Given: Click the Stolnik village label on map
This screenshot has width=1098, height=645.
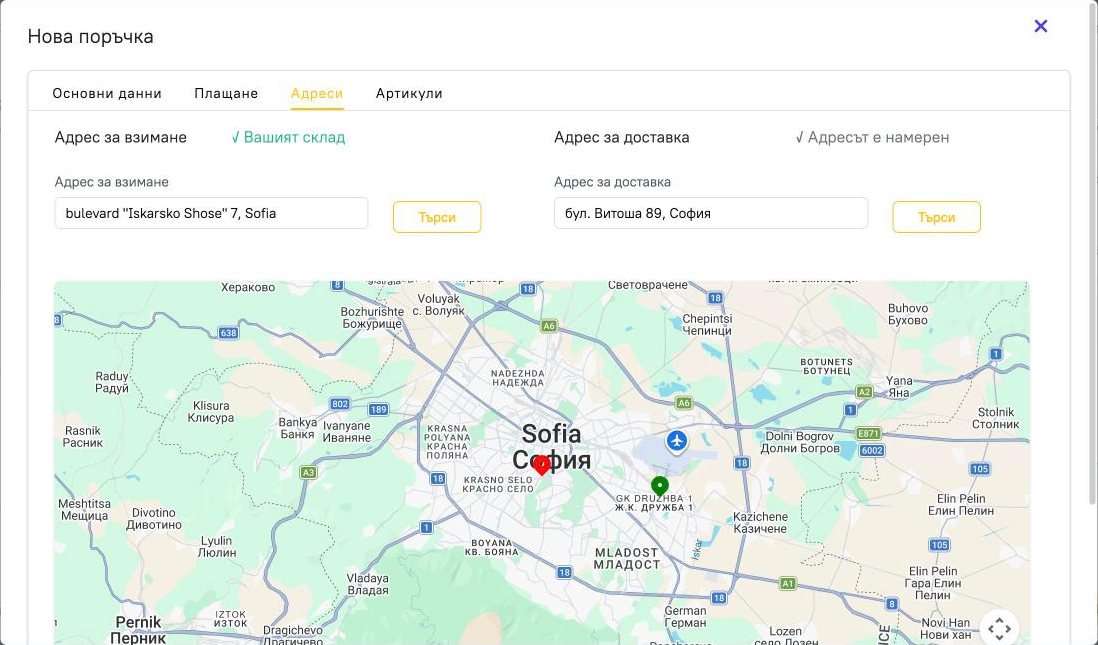Looking at the screenshot, I should (x=996, y=418).
